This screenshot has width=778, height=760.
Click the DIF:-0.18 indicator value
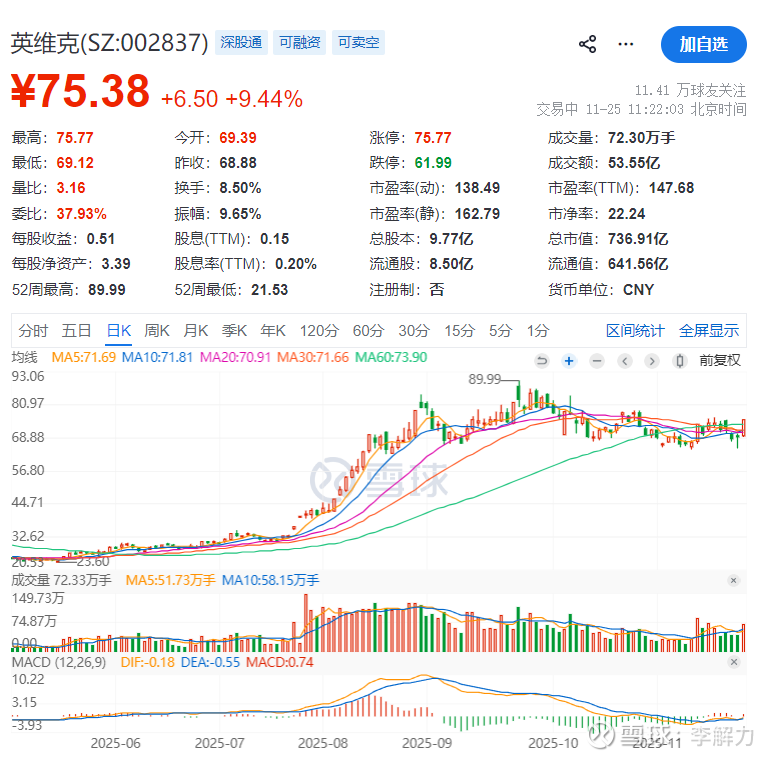[x=147, y=662]
